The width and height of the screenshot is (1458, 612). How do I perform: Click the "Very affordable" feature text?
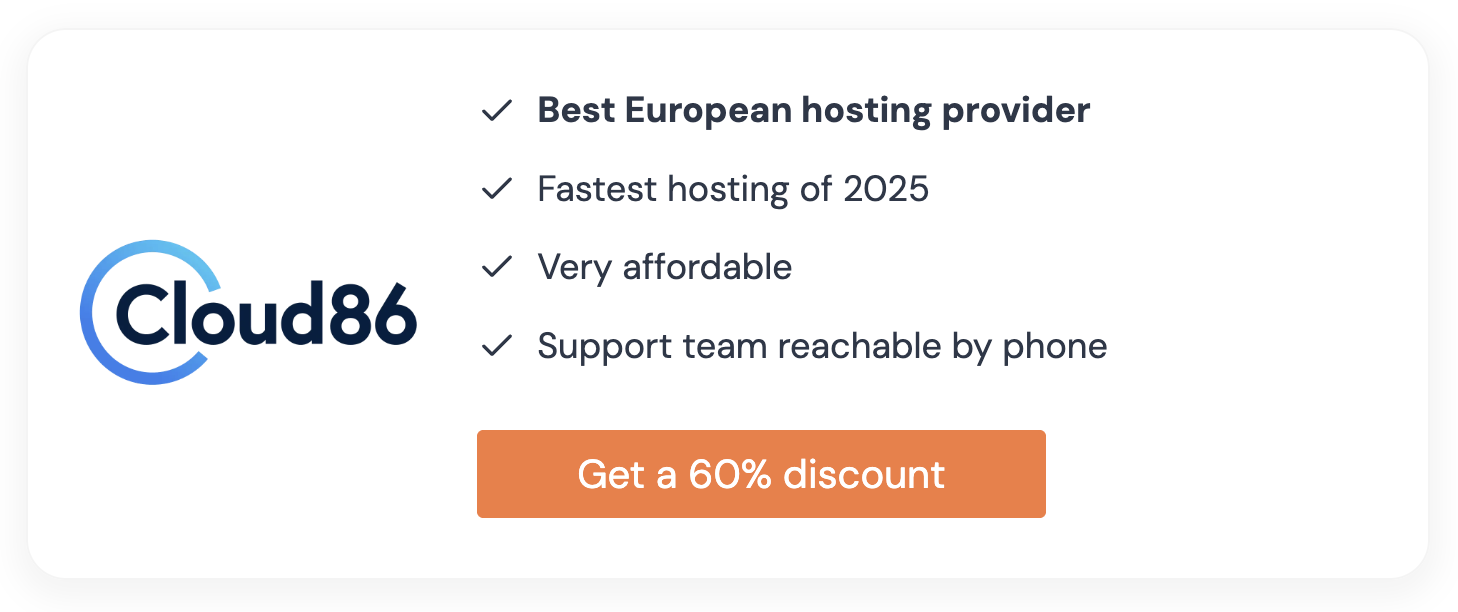(664, 267)
